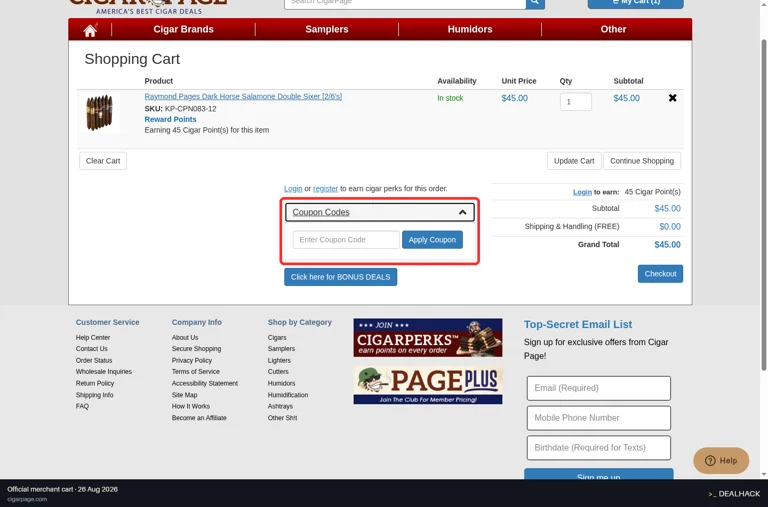Open the Privacy Policy link
This screenshot has height=507, width=768.
click(x=192, y=361)
